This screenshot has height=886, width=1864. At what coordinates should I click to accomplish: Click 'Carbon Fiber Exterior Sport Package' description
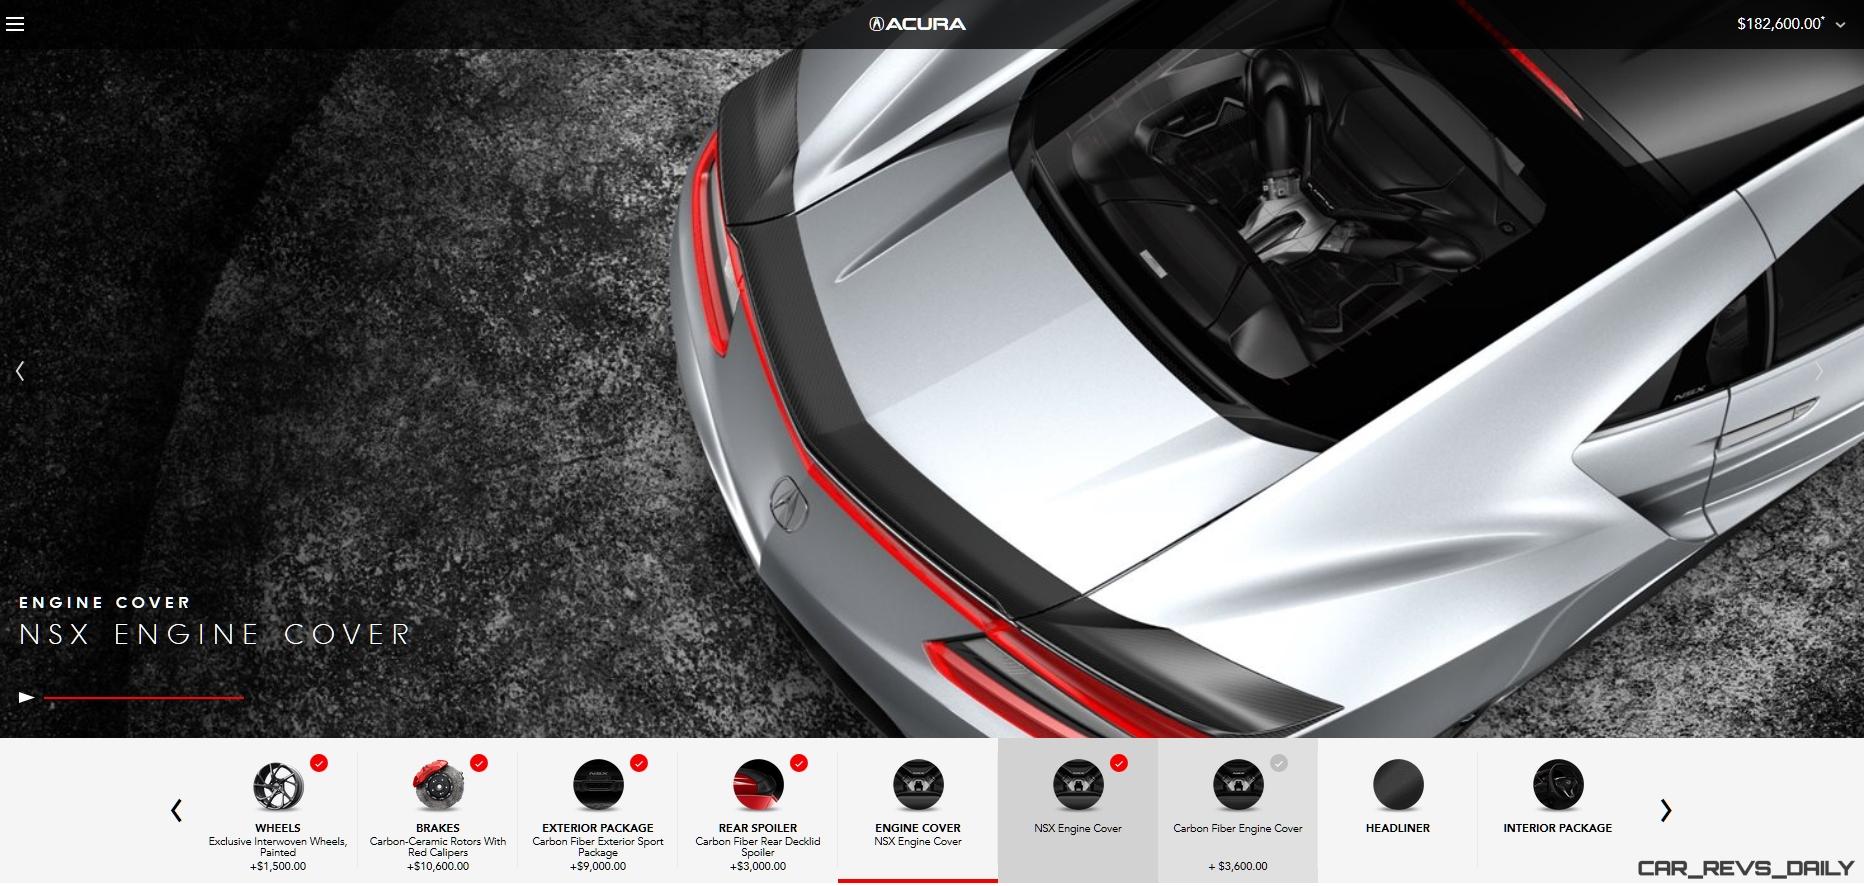coord(598,847)
